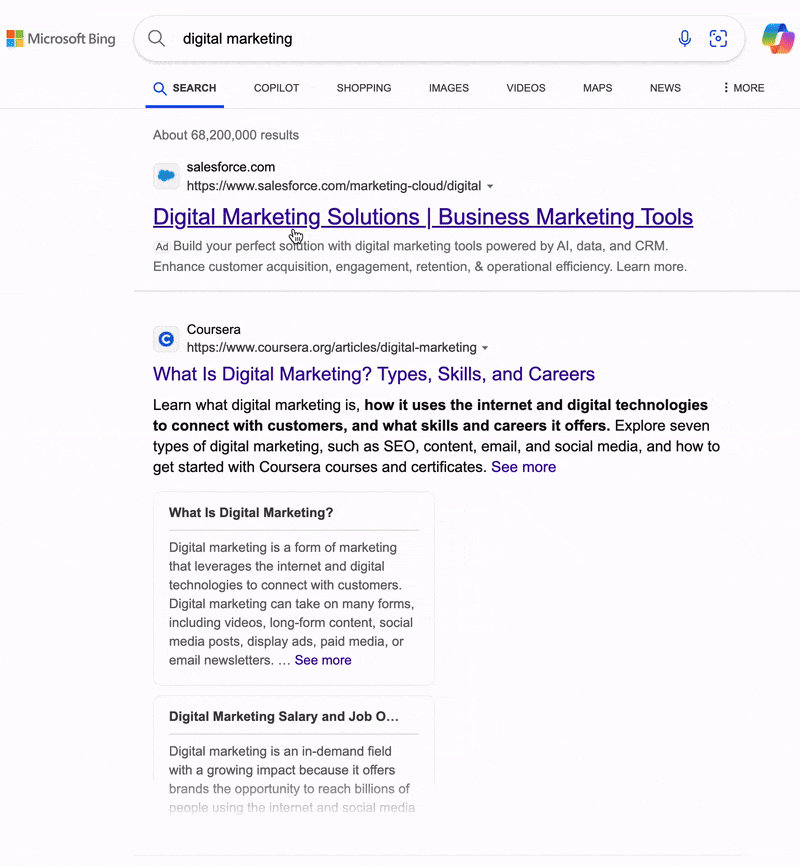Click See more after Coursera description

click(524, 467)
